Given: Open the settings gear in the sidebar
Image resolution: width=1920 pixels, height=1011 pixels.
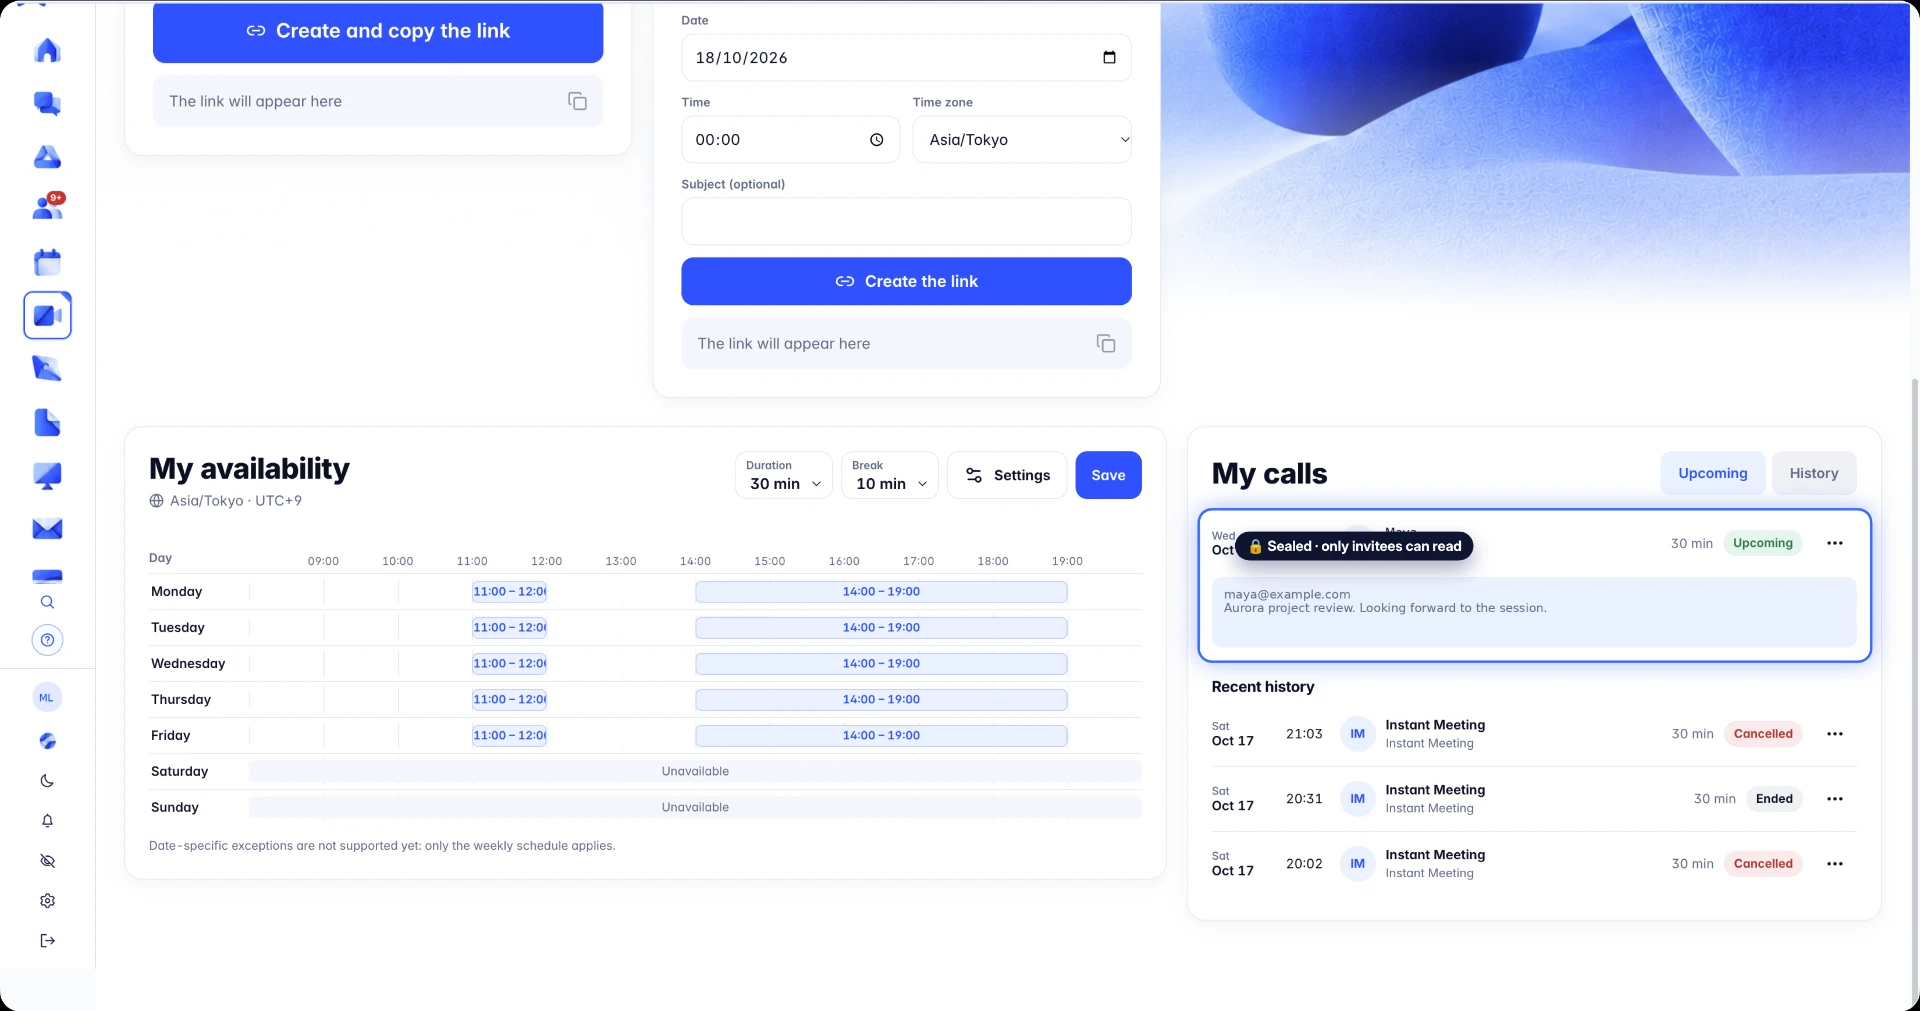Looking at the screenshot, I should (x=47, y=901).
